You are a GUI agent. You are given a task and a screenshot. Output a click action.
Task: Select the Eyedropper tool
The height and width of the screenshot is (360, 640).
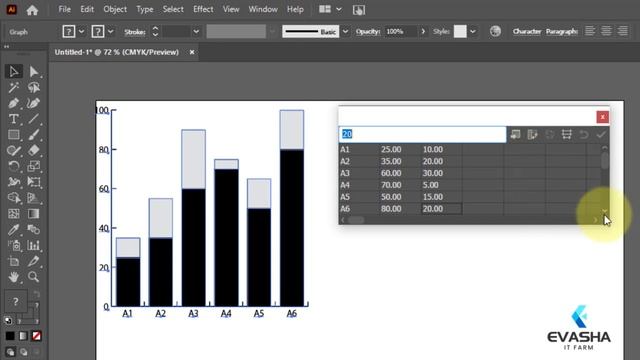13,230
